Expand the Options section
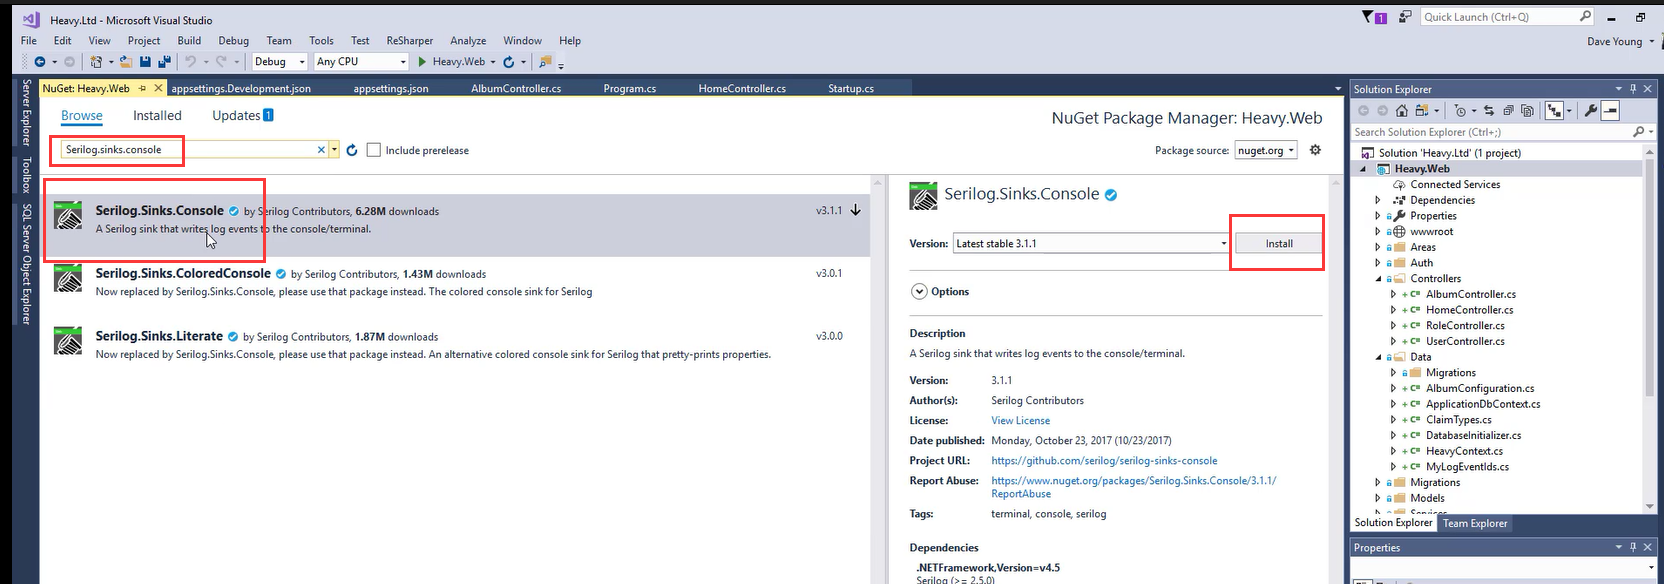 click(x=919, y=292)
